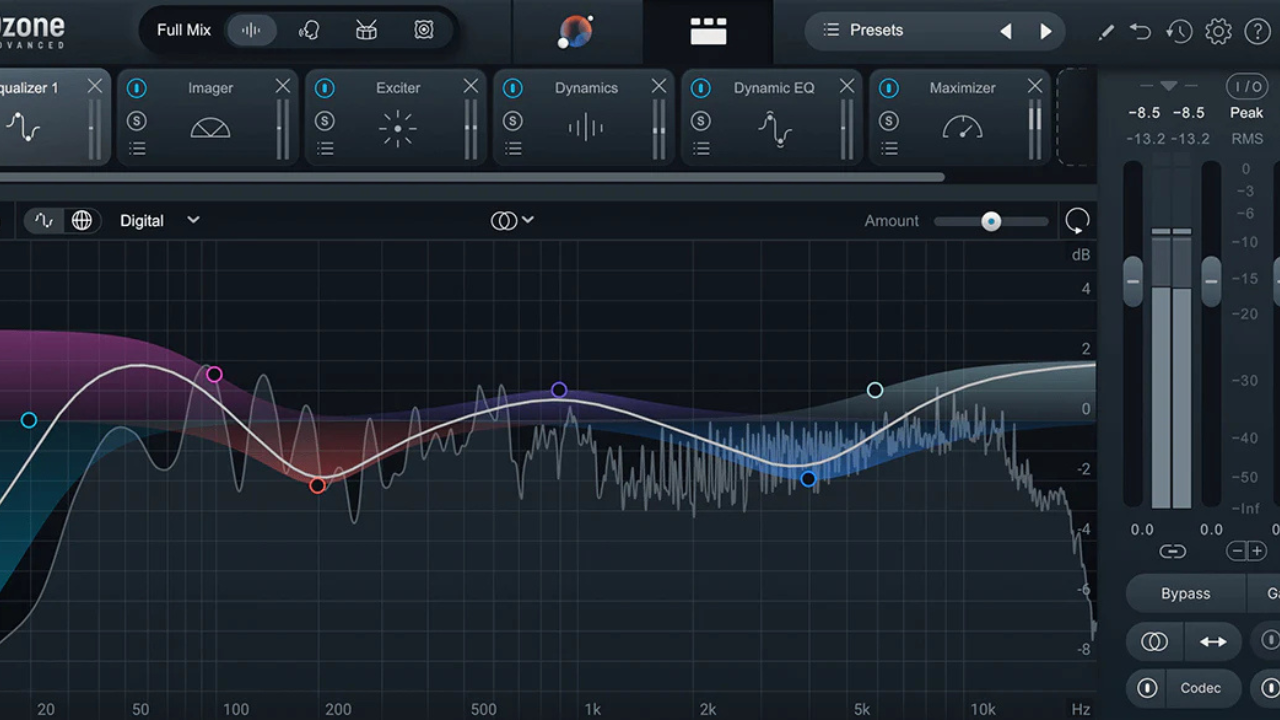Click the help question mark icon
The height and width of the screenshot is (720, 1280).
coord(1257,31)
